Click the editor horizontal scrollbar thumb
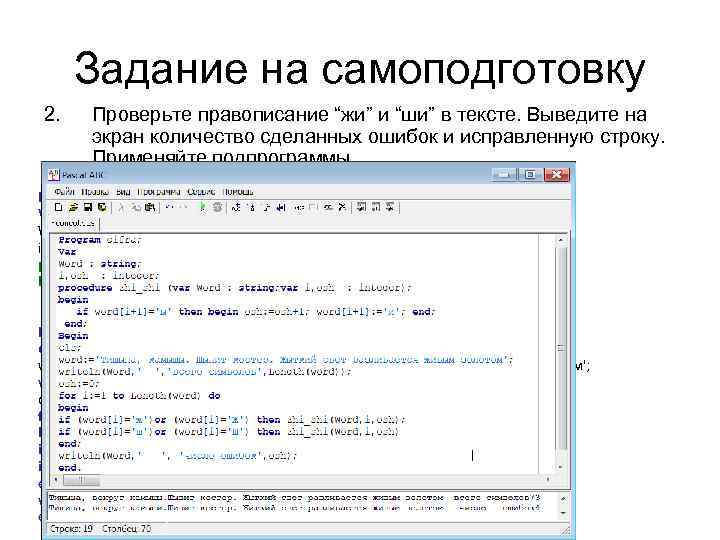 pyautogui.click(x=81, y=480)
